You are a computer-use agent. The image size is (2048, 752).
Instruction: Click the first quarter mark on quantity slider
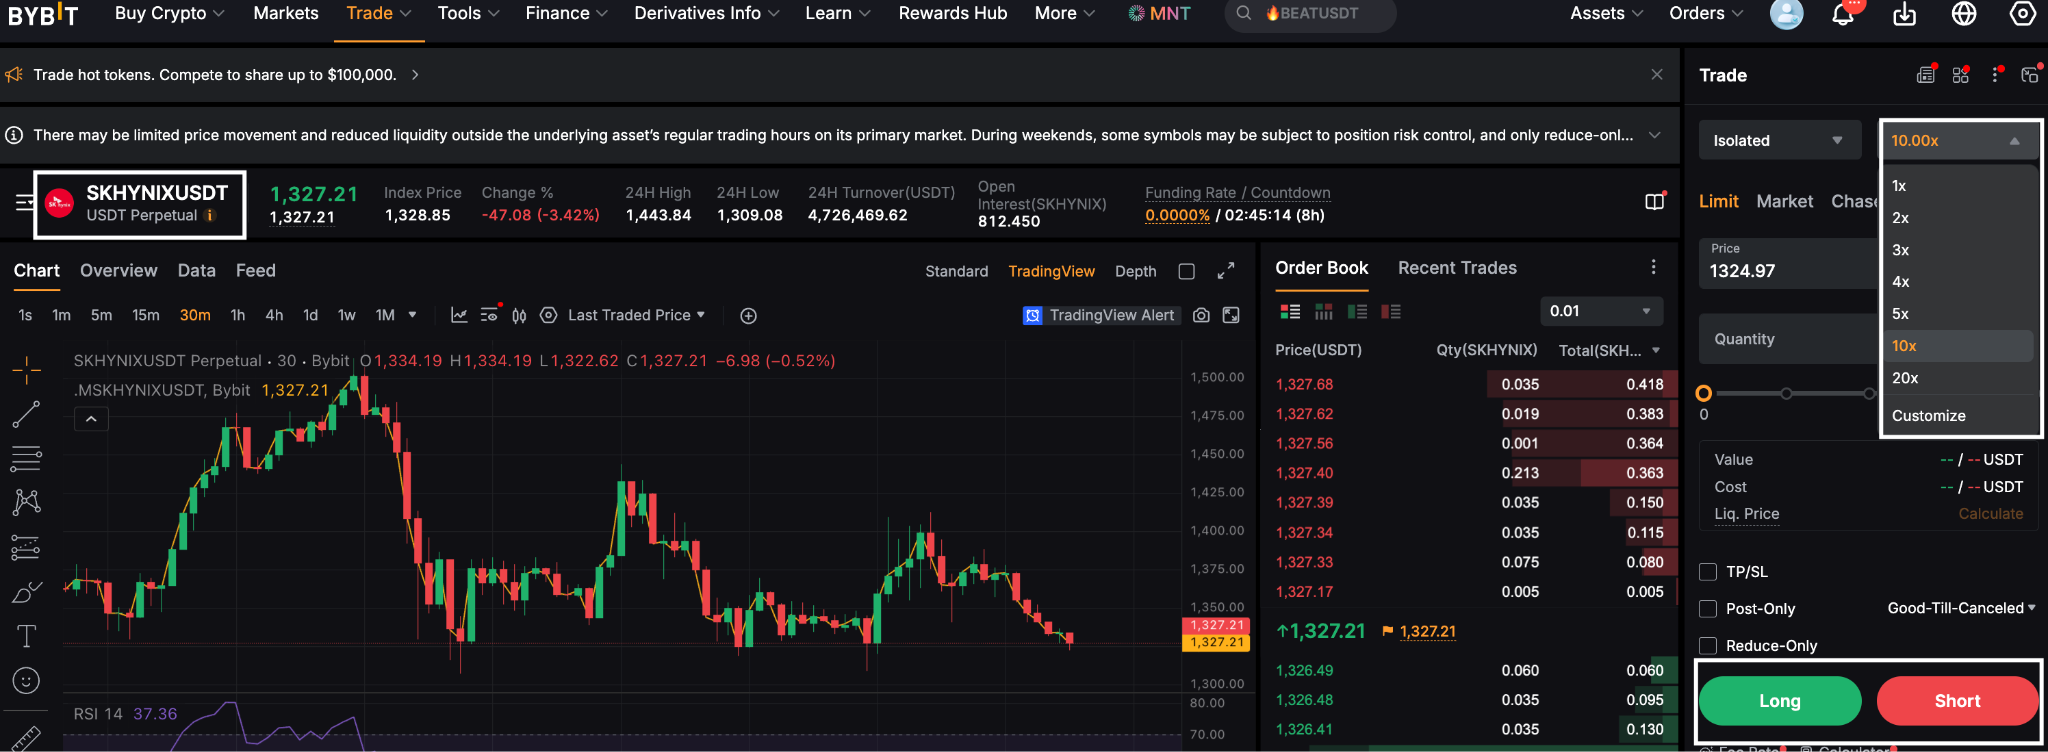(1786, 394)
